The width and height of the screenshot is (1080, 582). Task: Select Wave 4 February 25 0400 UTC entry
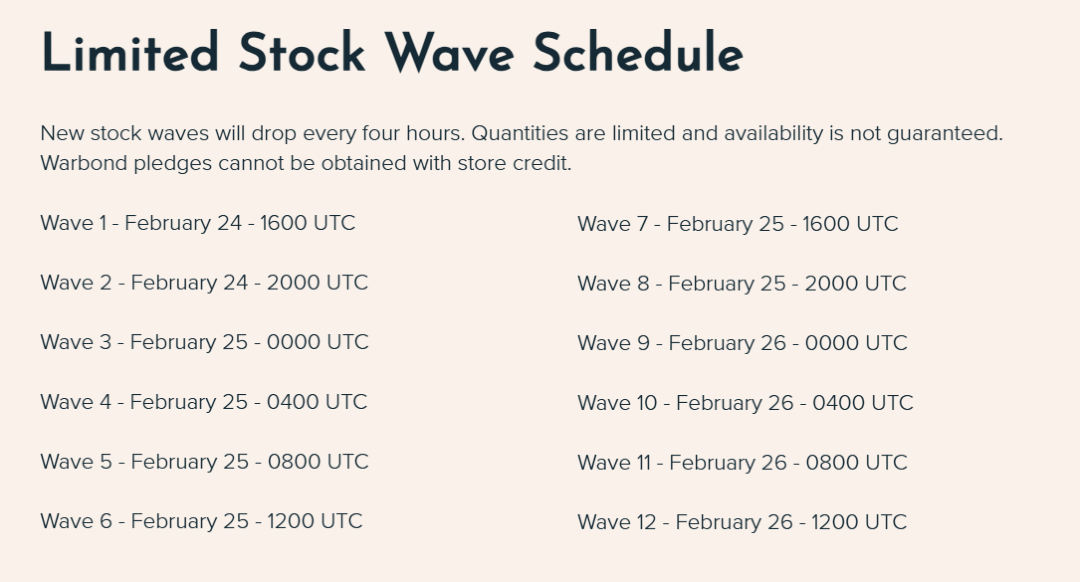click(204, 402)
